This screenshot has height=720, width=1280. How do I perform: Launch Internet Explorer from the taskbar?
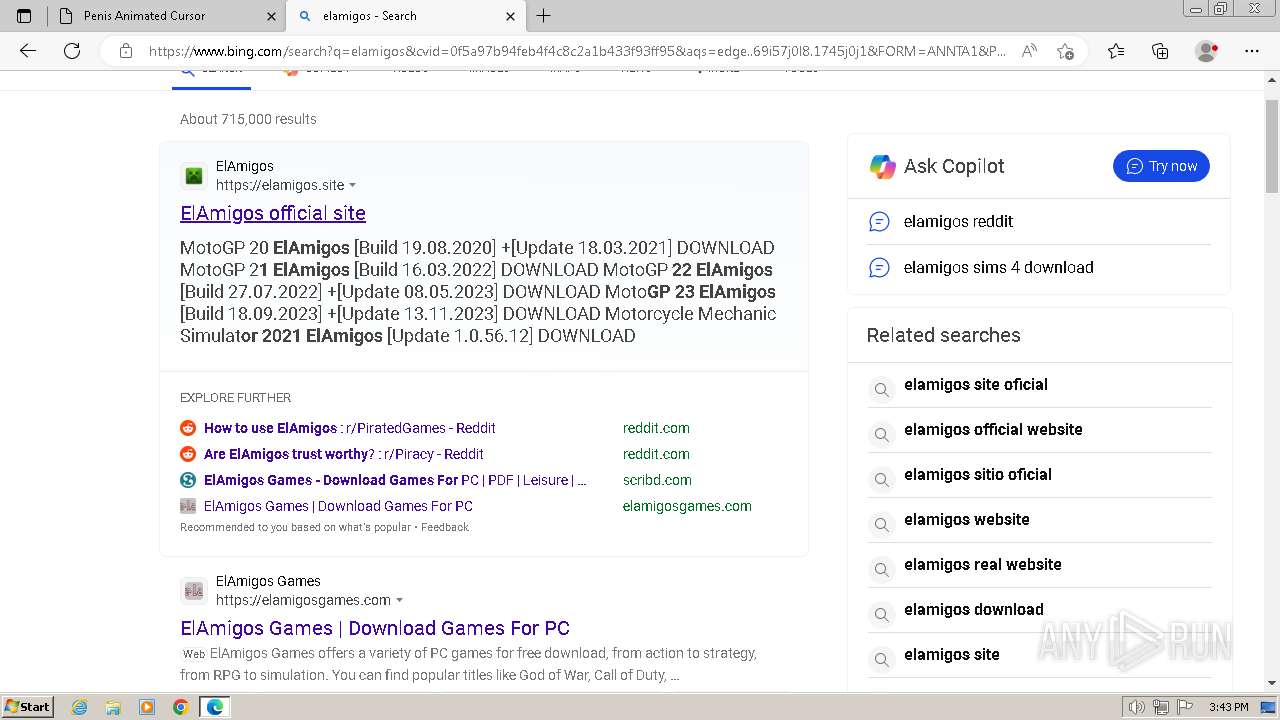point(79,707)
